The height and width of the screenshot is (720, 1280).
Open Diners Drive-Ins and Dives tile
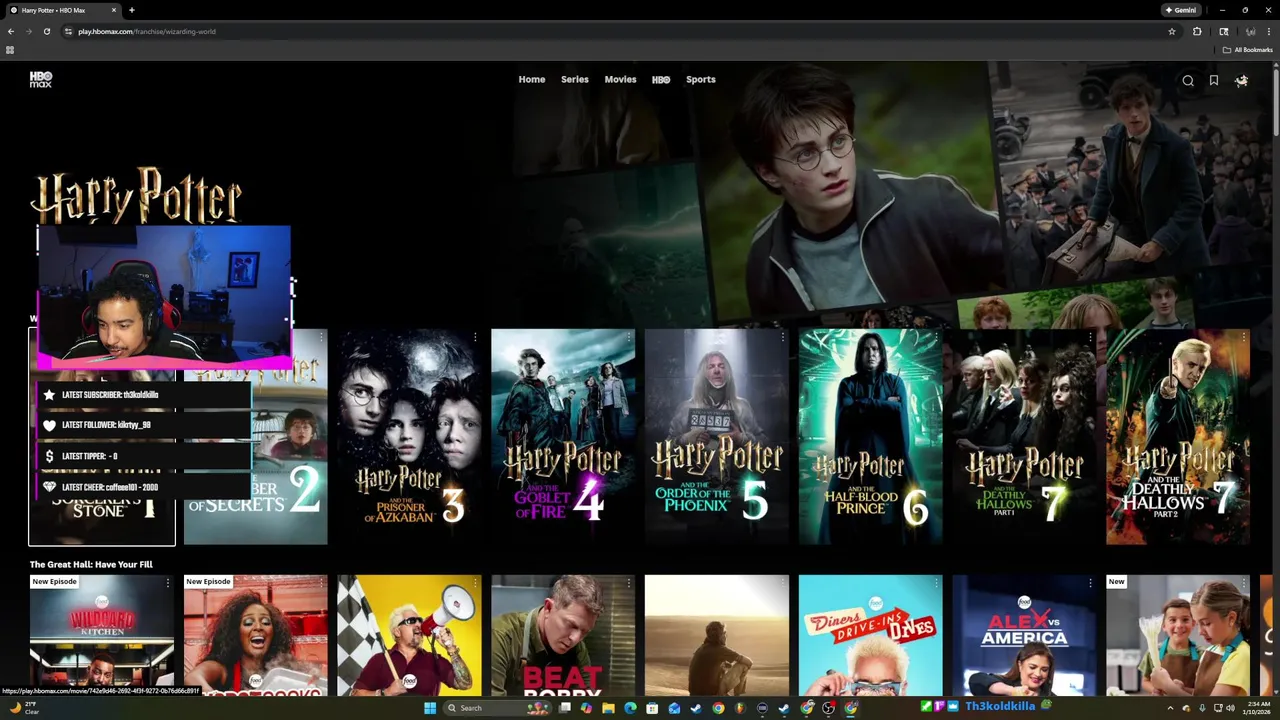pos(870,635)
